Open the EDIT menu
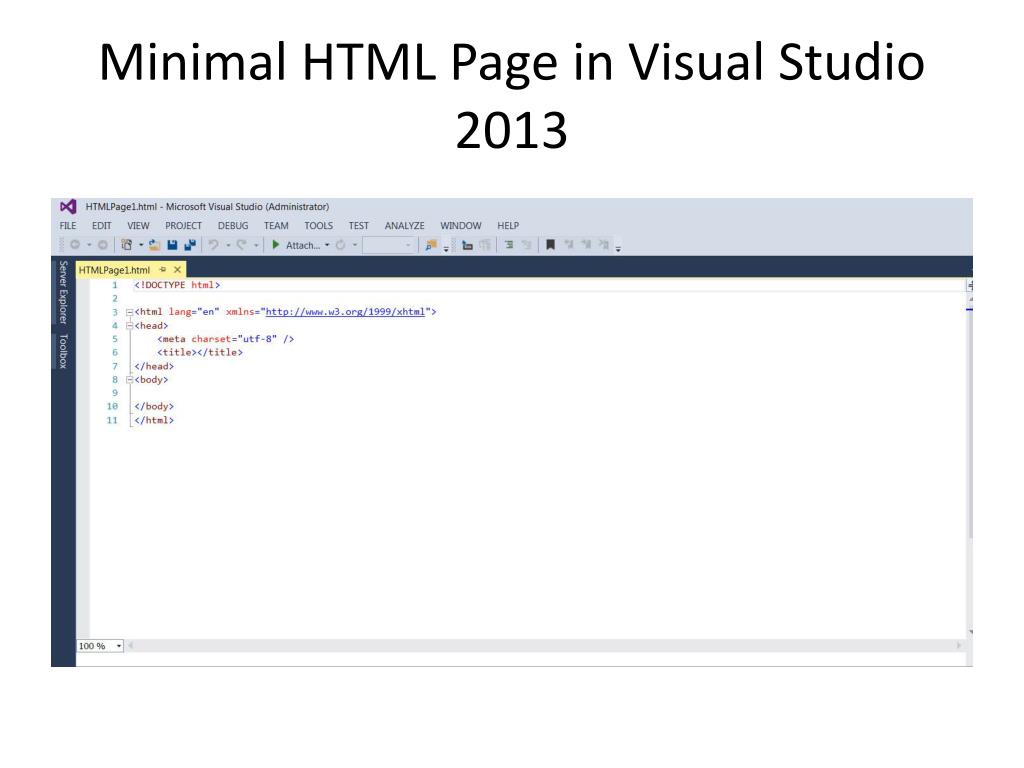The image size is (1024, 768). click(101, 225)
